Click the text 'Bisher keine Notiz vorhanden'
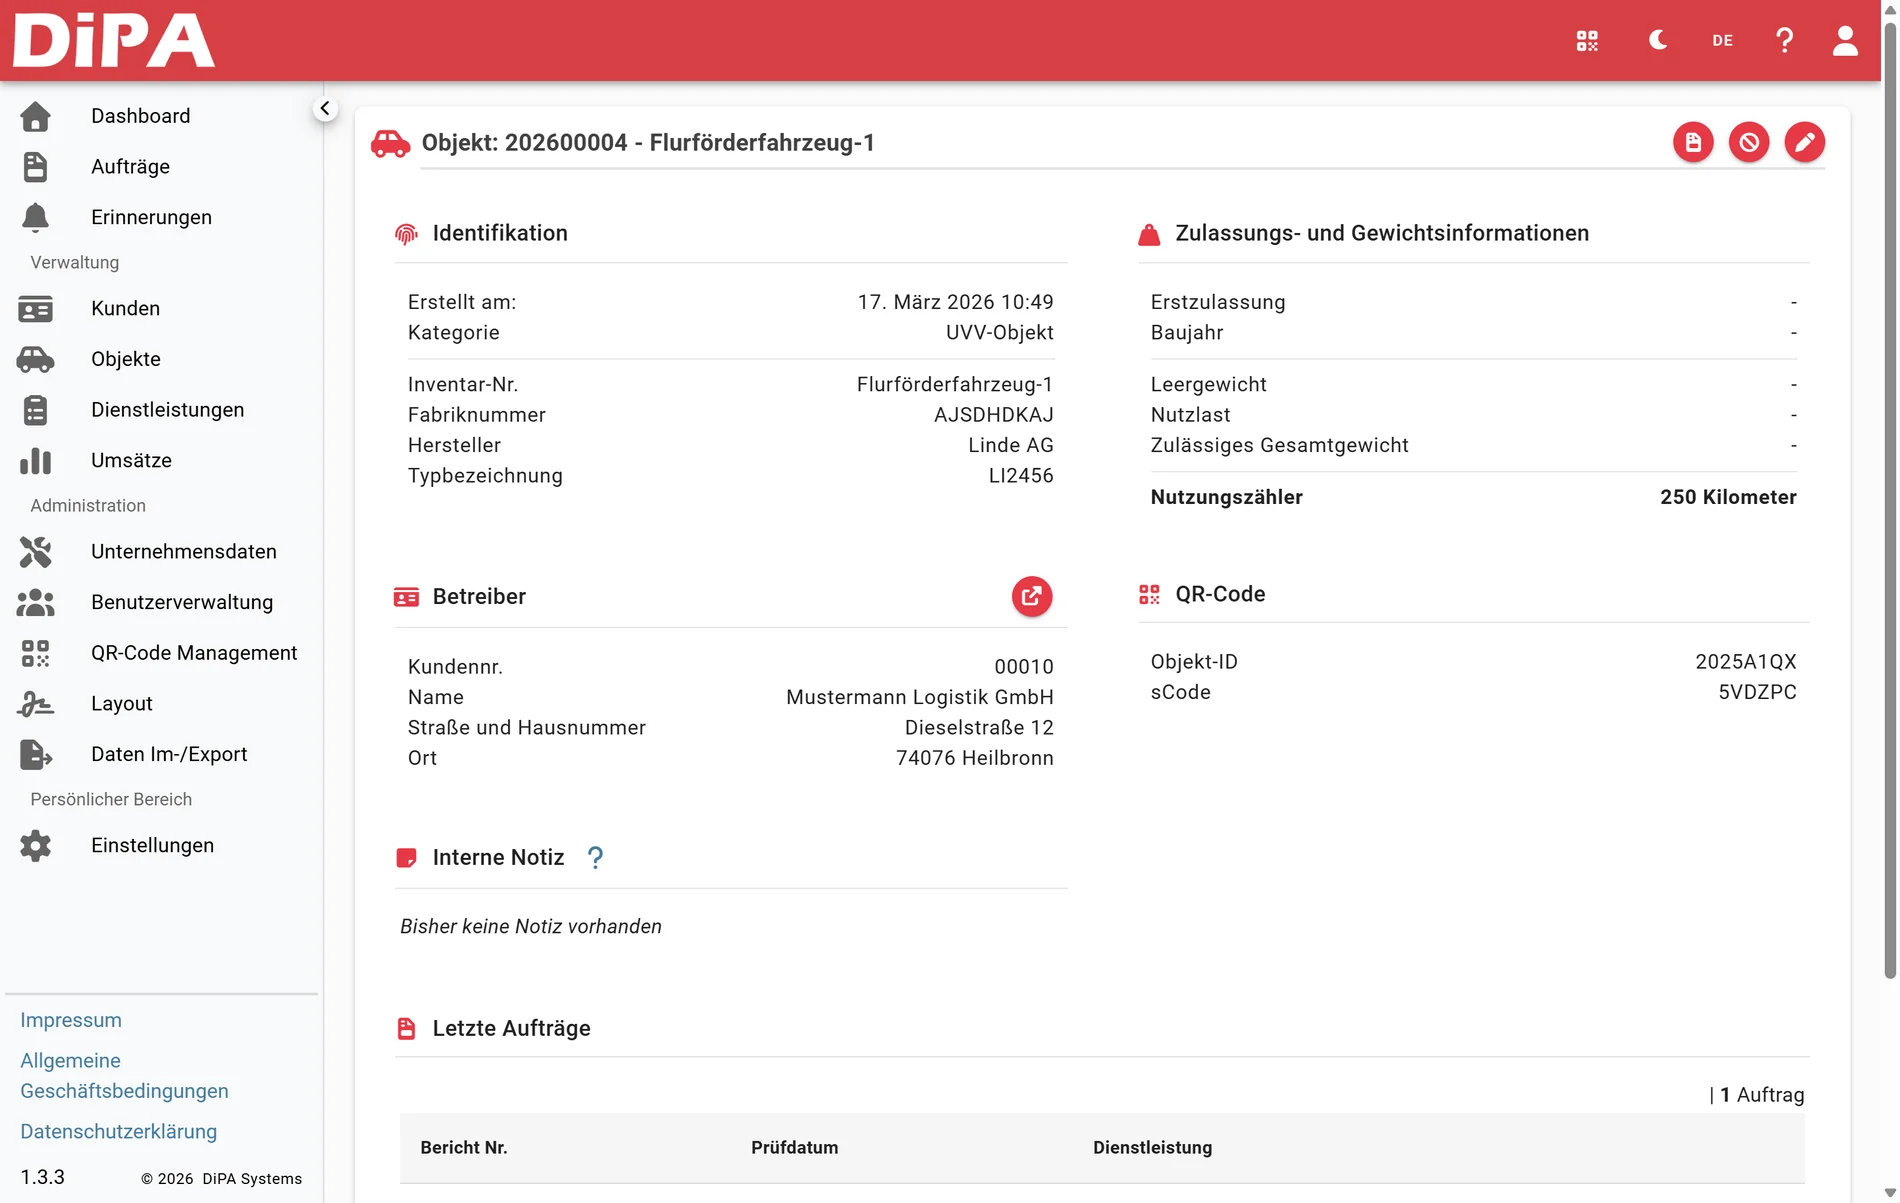The height and width of the screenshot is (1203, 1900). coord(531,927)
